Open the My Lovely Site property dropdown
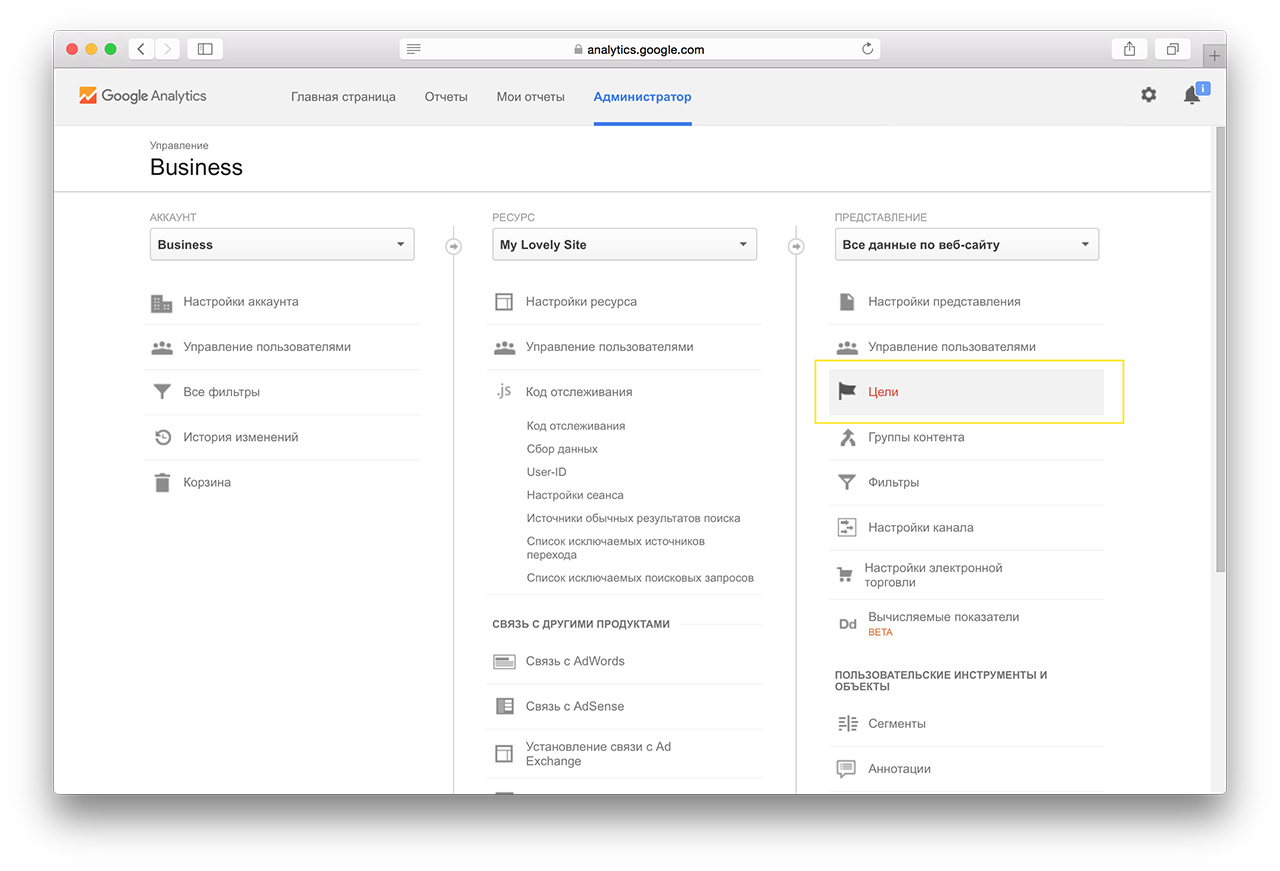Viewport: 1280px width, 871px height. pos(624,245)
